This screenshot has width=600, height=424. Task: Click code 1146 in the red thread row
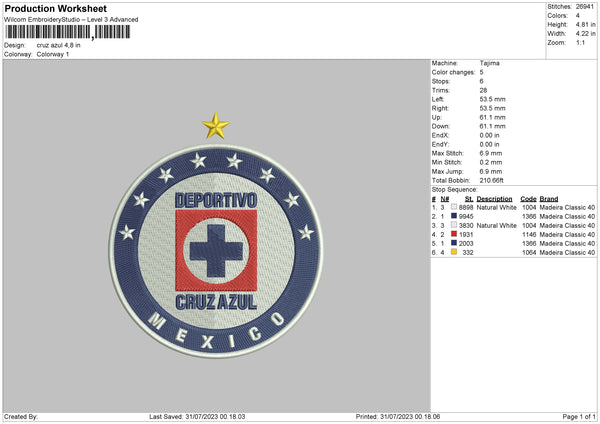point(529,234)
